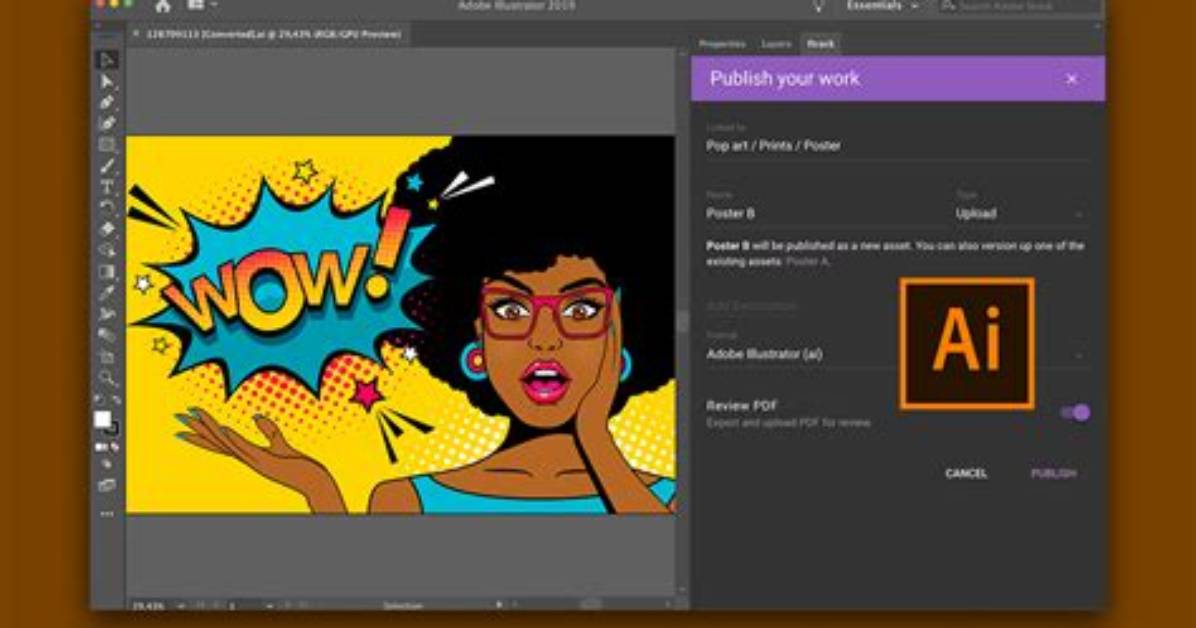Select the Curvature tool

pos(107,124)
